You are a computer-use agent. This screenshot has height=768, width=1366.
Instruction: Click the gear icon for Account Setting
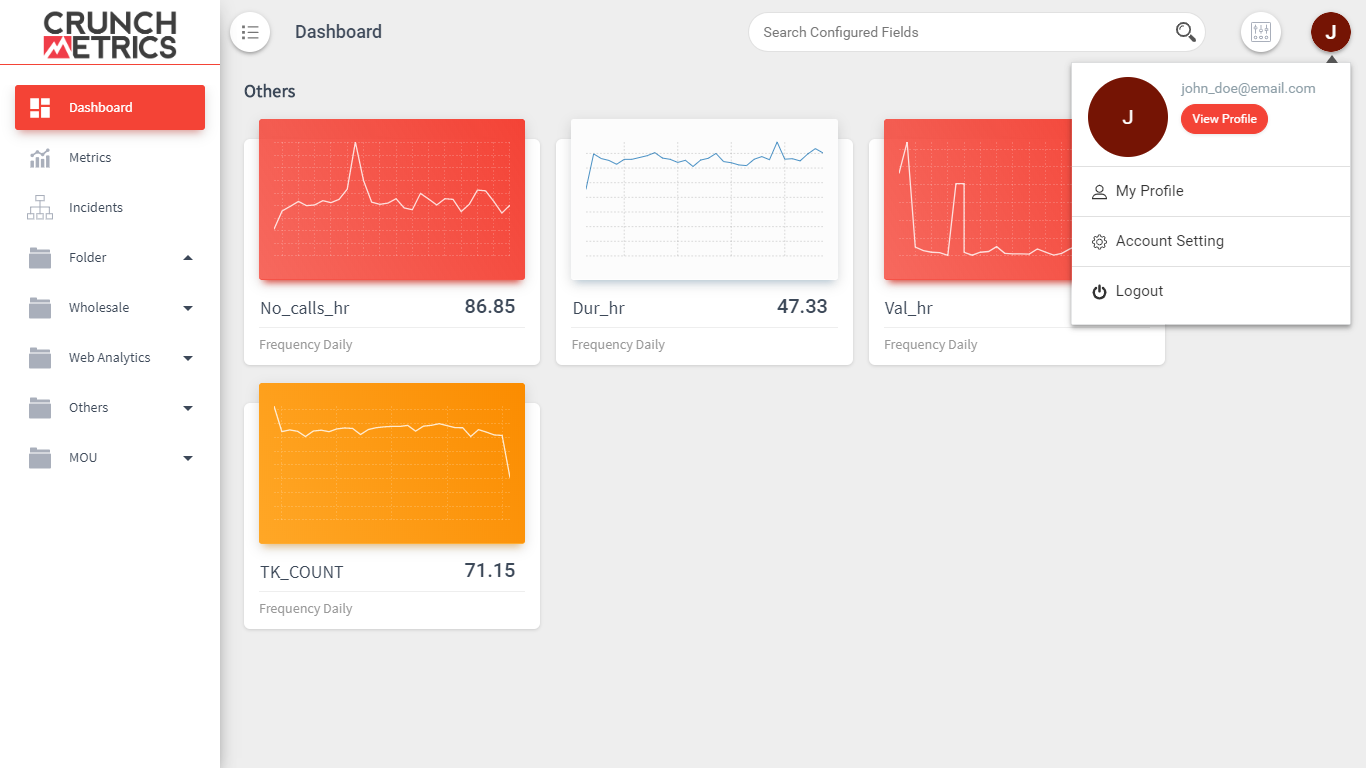click(1099, 242)
